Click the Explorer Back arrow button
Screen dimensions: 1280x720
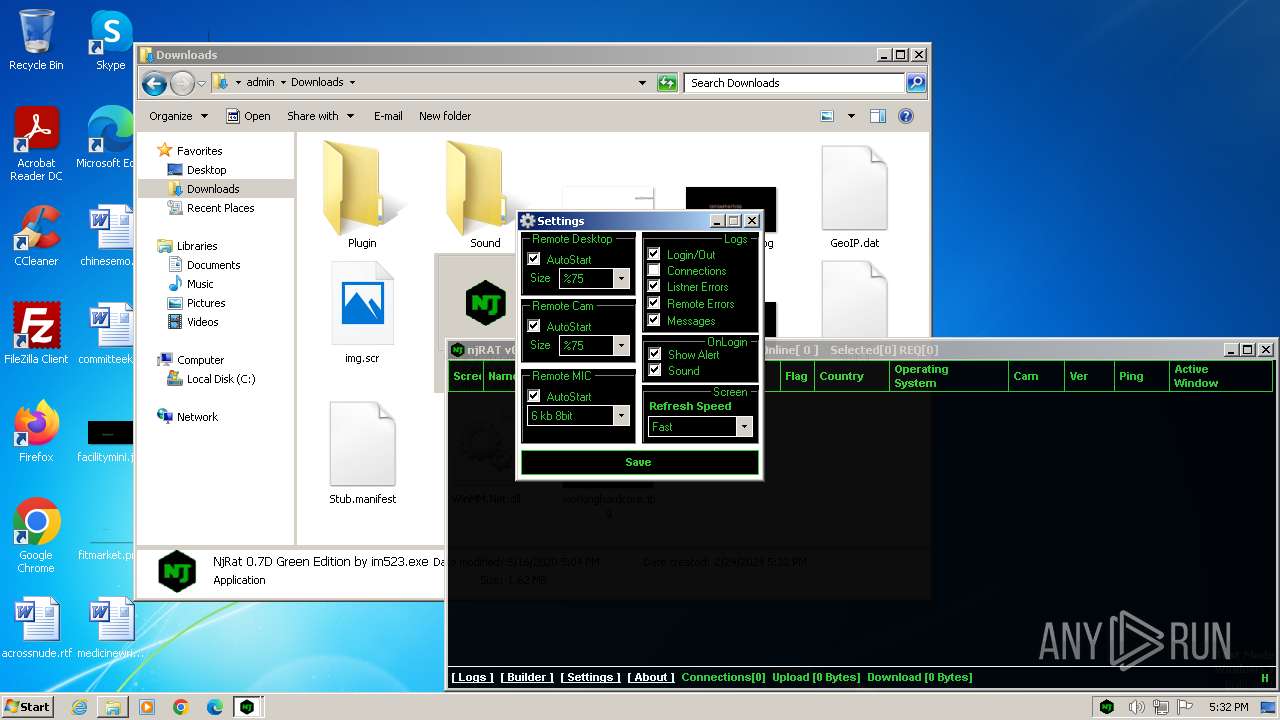(154, 83)
